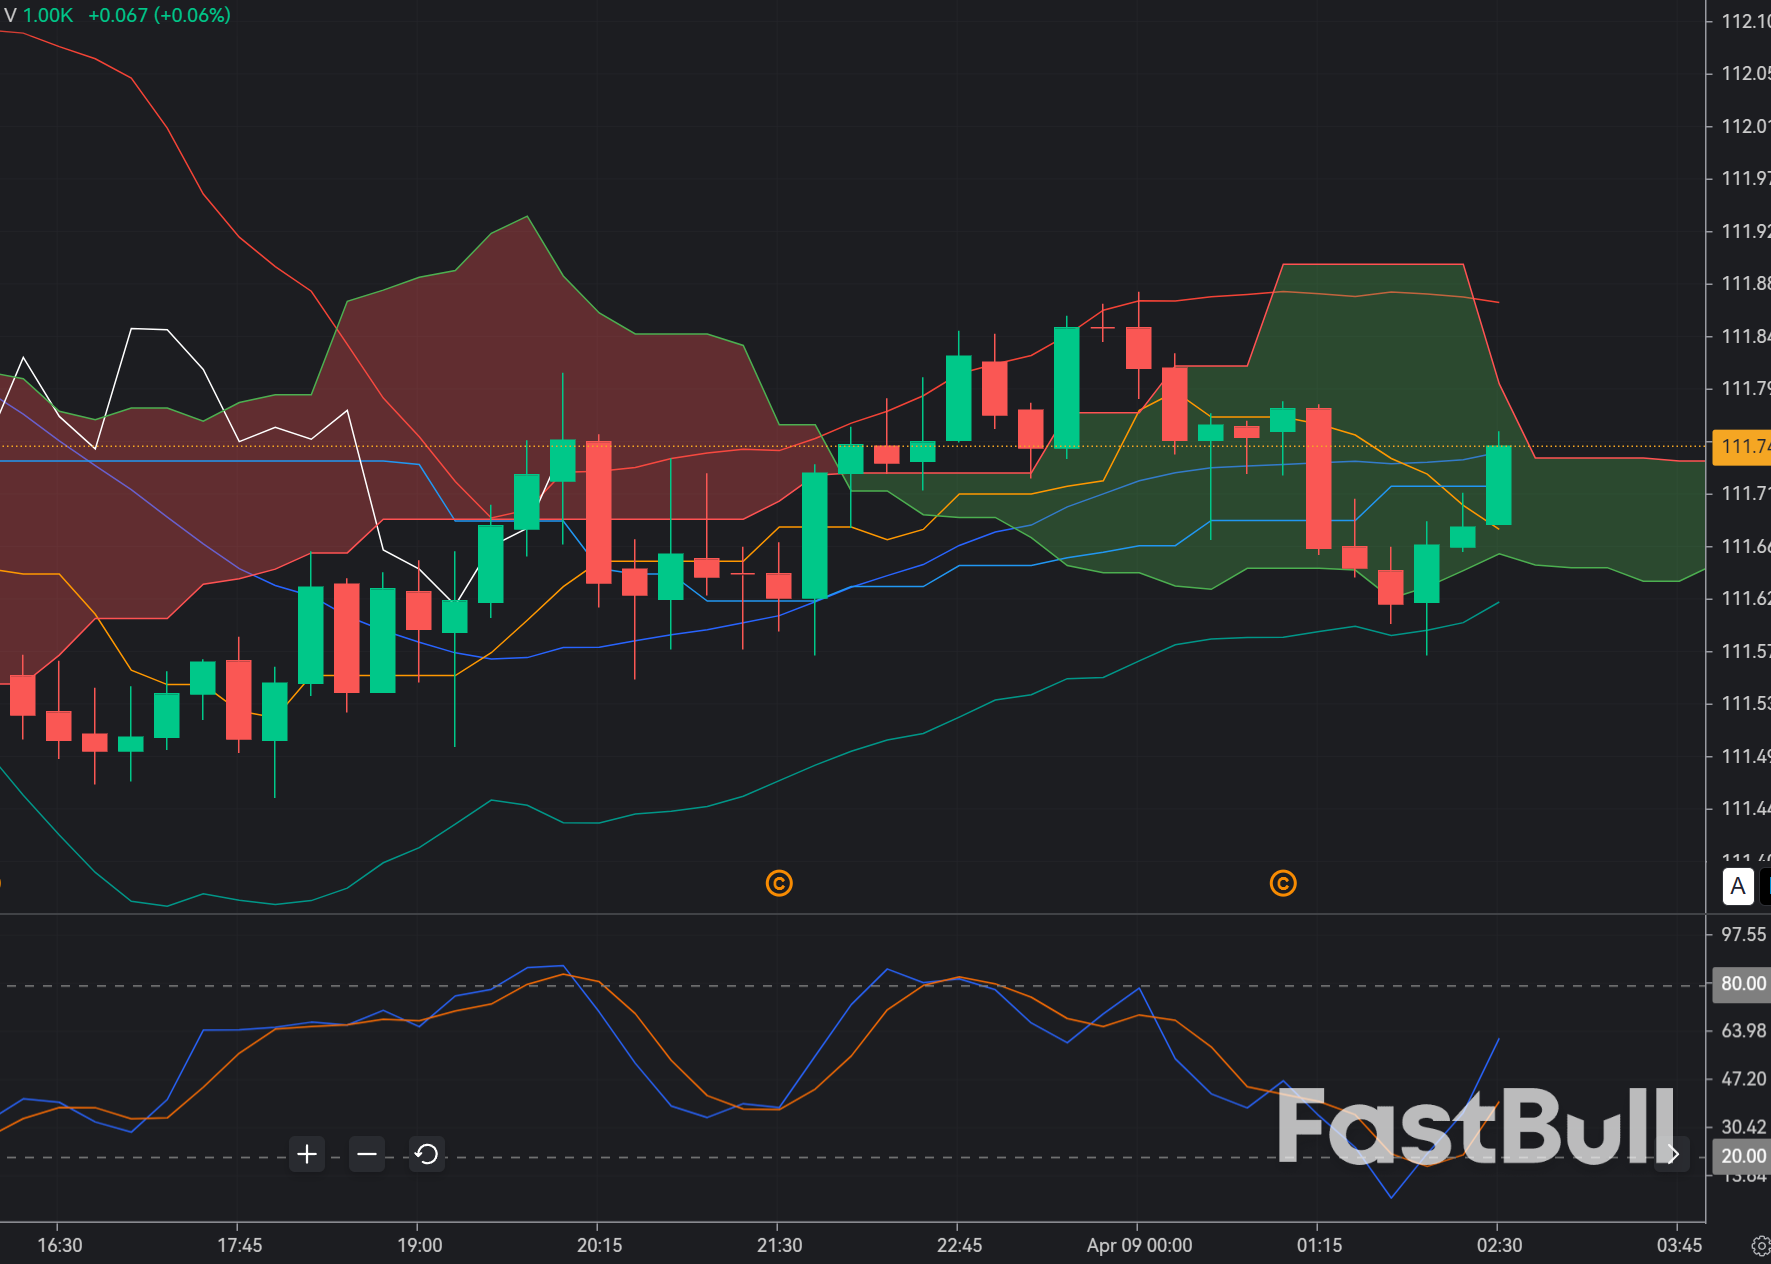This screenshot has width=1771, height=1264.
Task: Reset the chart view with circular arrow icon
Action: point(427,1153)
